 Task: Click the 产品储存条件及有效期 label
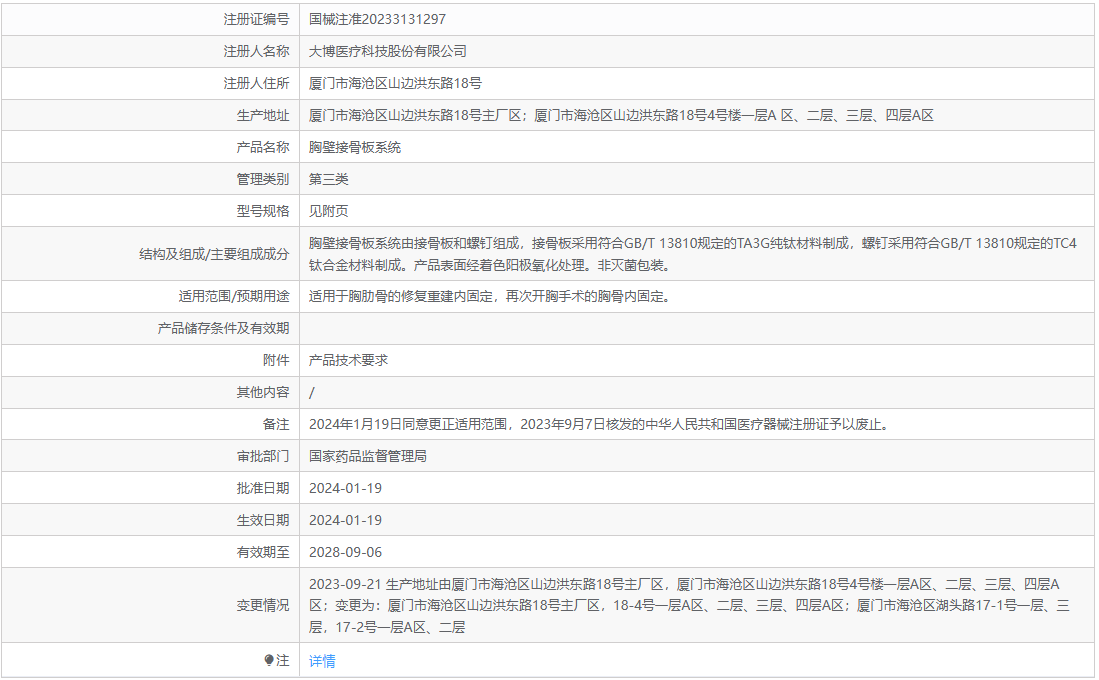point(224,328)
